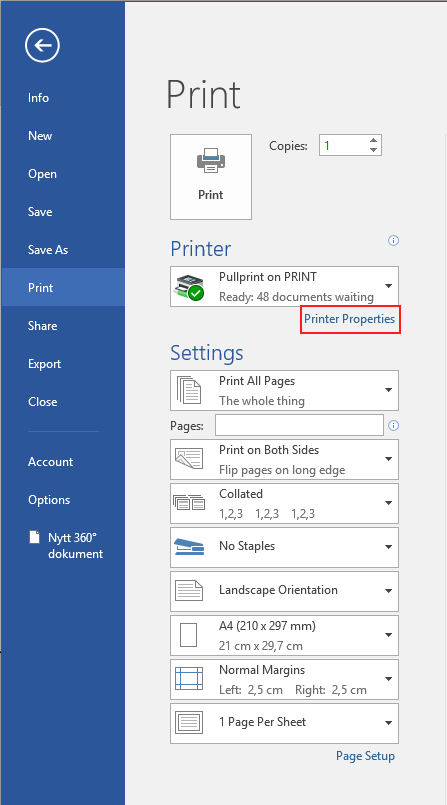This screenshot has height=805, width=447.
Task: Open Account in the backstage menu
Action: coord(63,462)
